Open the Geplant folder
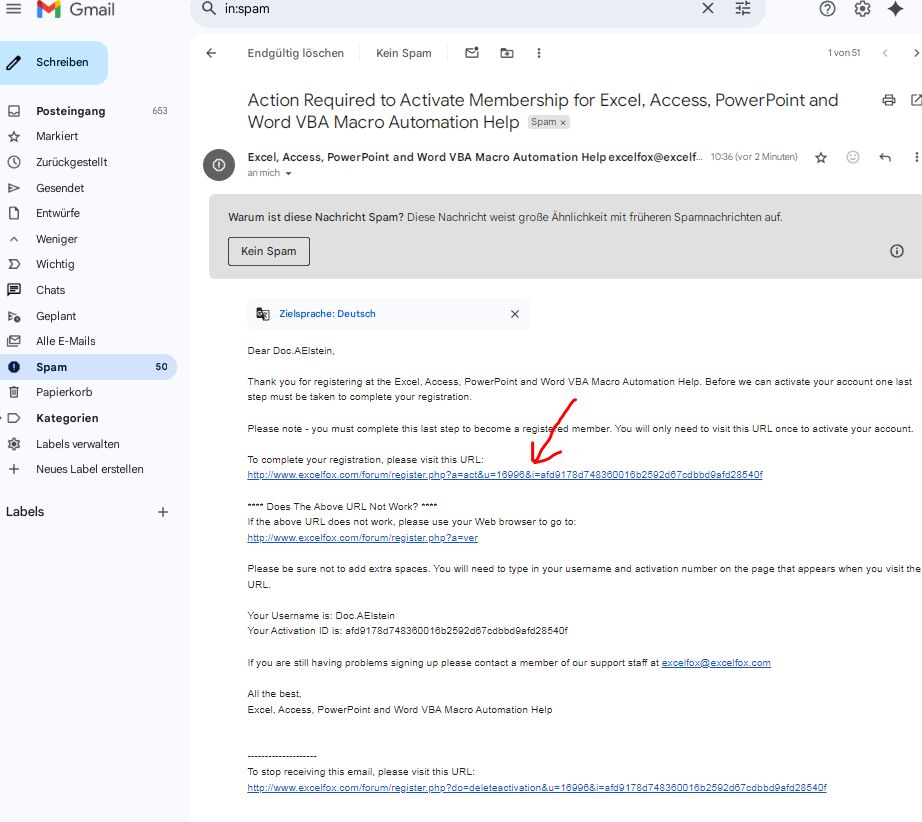This screenshot has width=922, height=822. (56, 316)
